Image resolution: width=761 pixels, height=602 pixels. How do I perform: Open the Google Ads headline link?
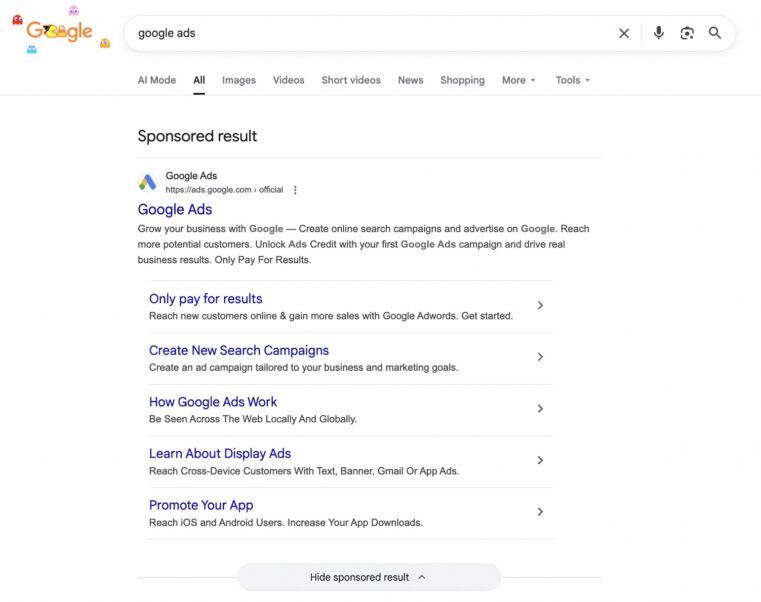coord(175,209)
